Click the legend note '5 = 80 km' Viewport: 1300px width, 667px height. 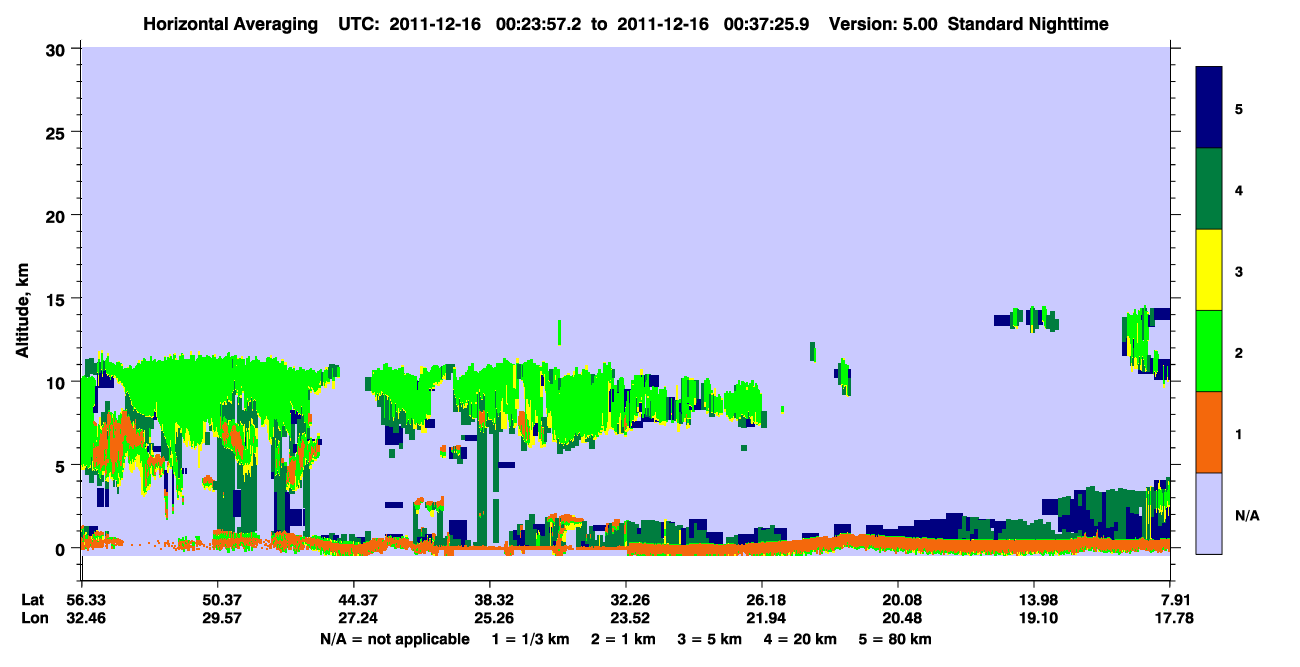click(x=895, y=639)
